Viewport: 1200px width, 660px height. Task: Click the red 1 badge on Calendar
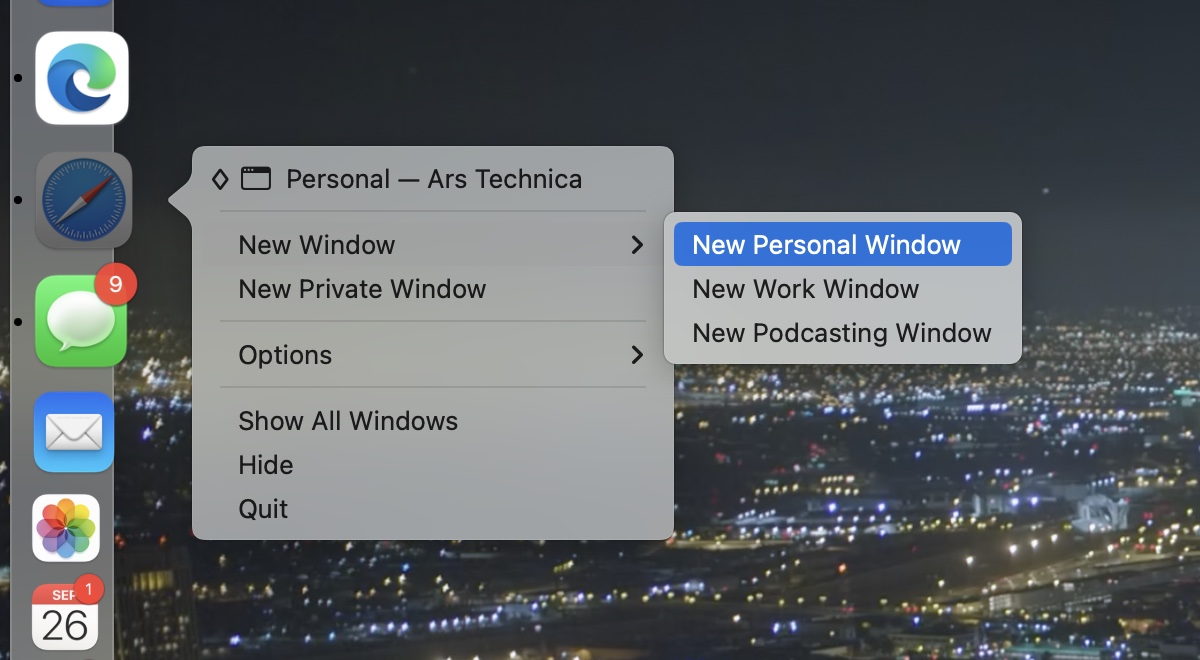pyautogui.click(x=88, y=590)
